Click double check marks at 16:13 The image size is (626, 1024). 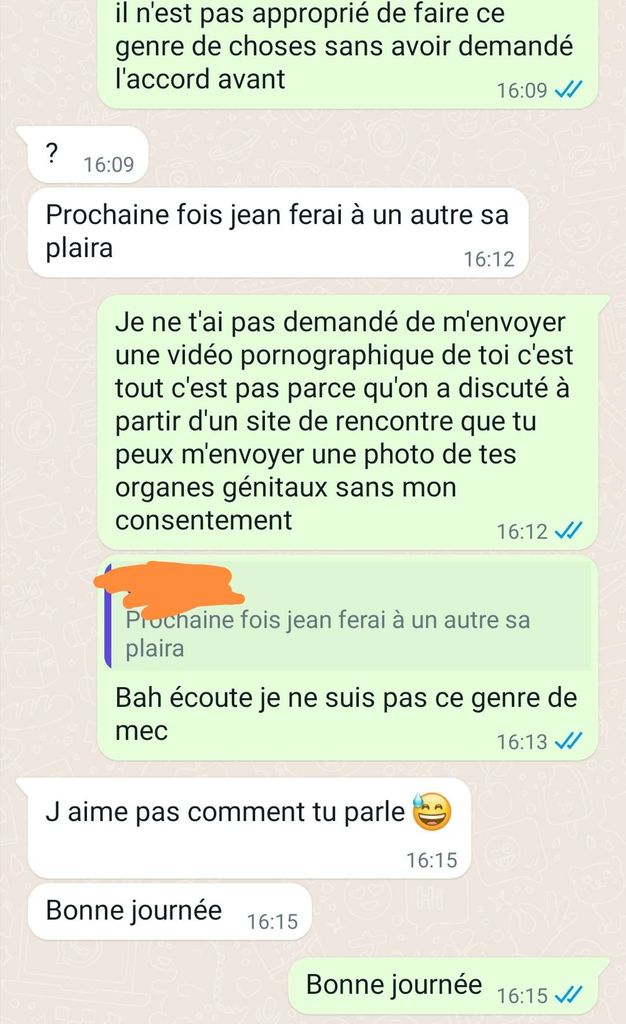(x=568, y=741)
